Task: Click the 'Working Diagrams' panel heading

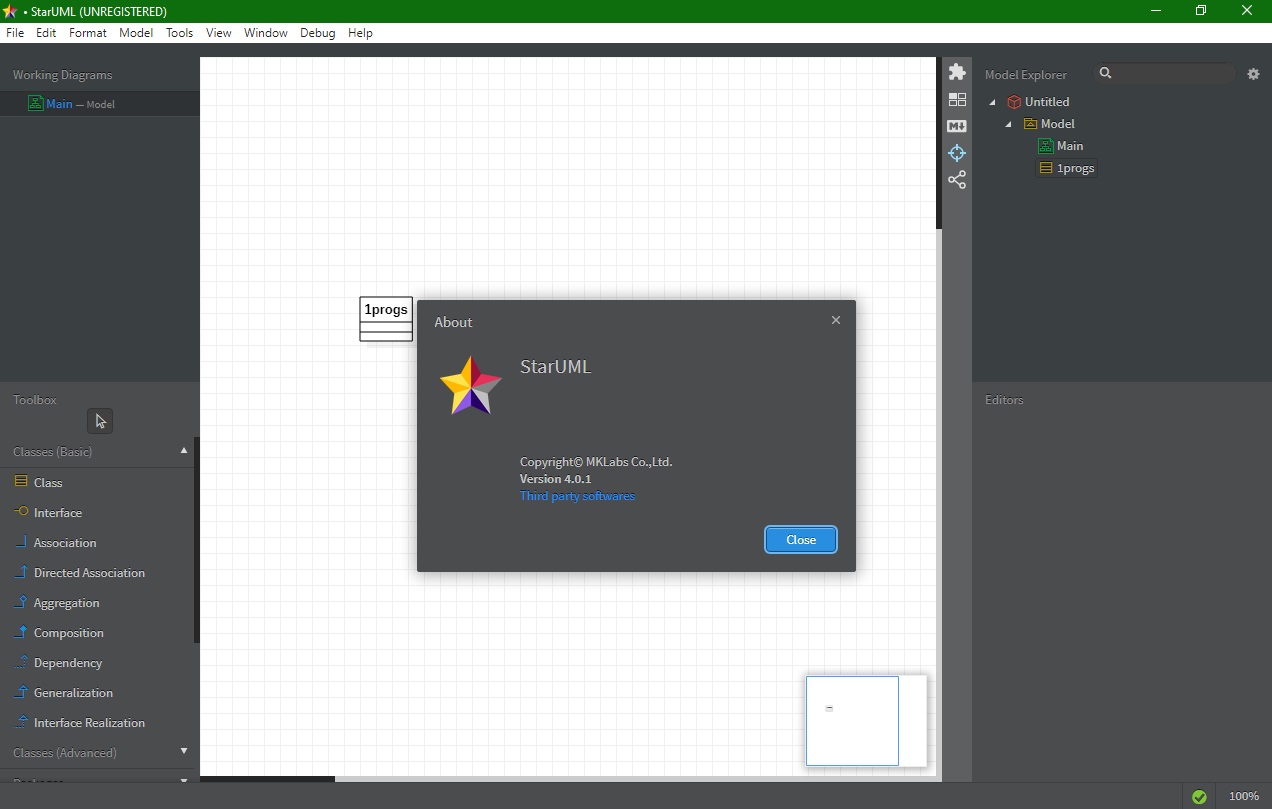Action: click(x=62, y=75)
